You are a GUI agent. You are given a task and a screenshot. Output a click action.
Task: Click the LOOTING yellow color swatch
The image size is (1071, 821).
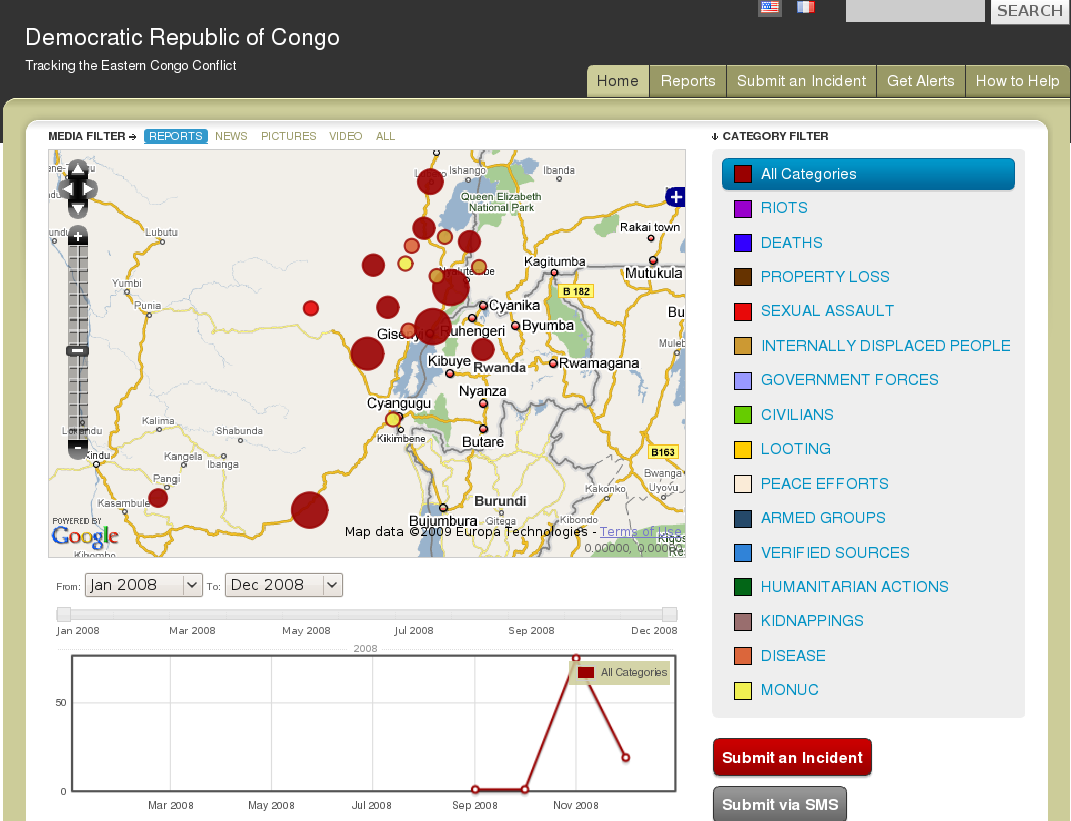742,449
